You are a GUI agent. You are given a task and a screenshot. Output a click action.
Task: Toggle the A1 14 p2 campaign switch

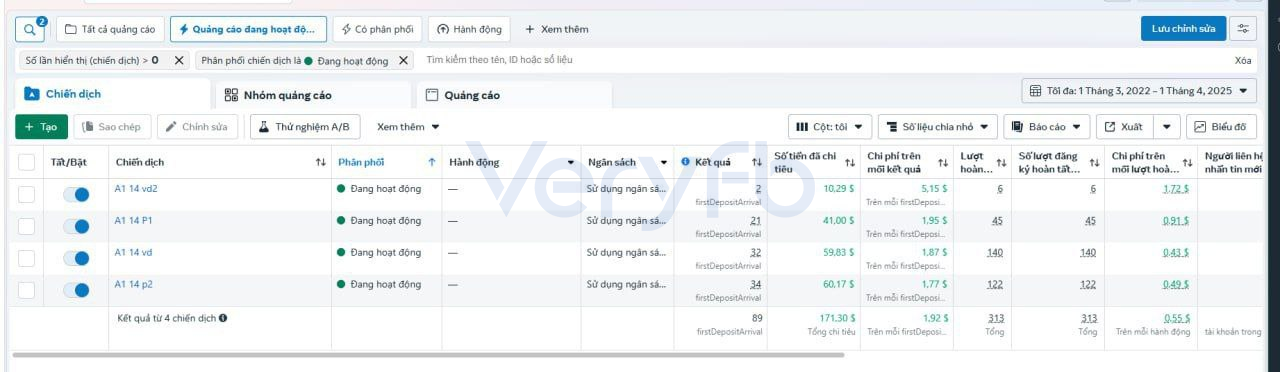click(76, 290)
